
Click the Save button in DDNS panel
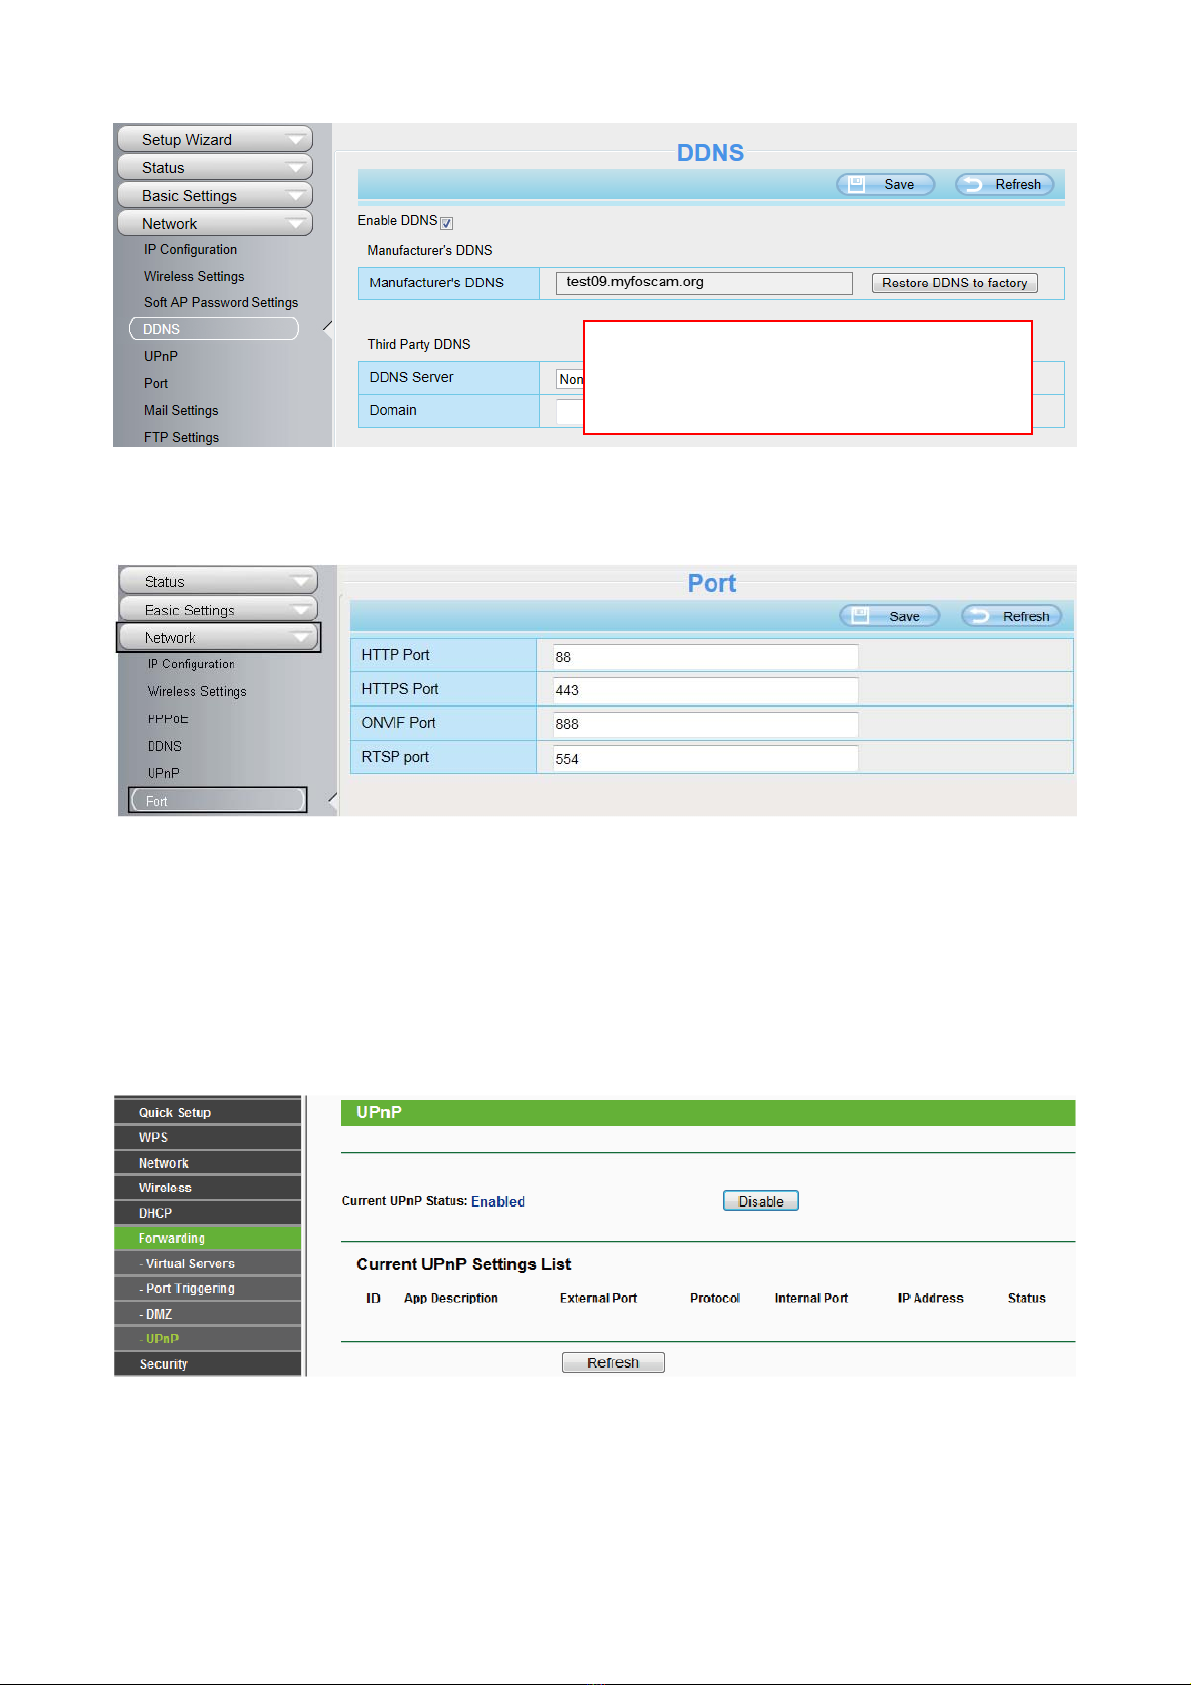click(885, 184)
